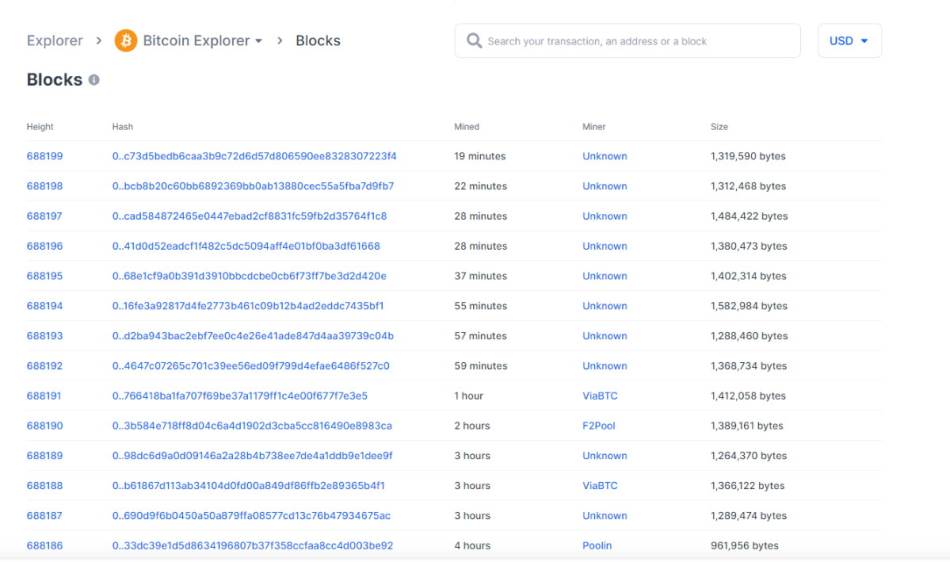Viewport: 950px width, 562px height.
Task: Click the Blocks breadcrumb item
Action: coord(318,41)
